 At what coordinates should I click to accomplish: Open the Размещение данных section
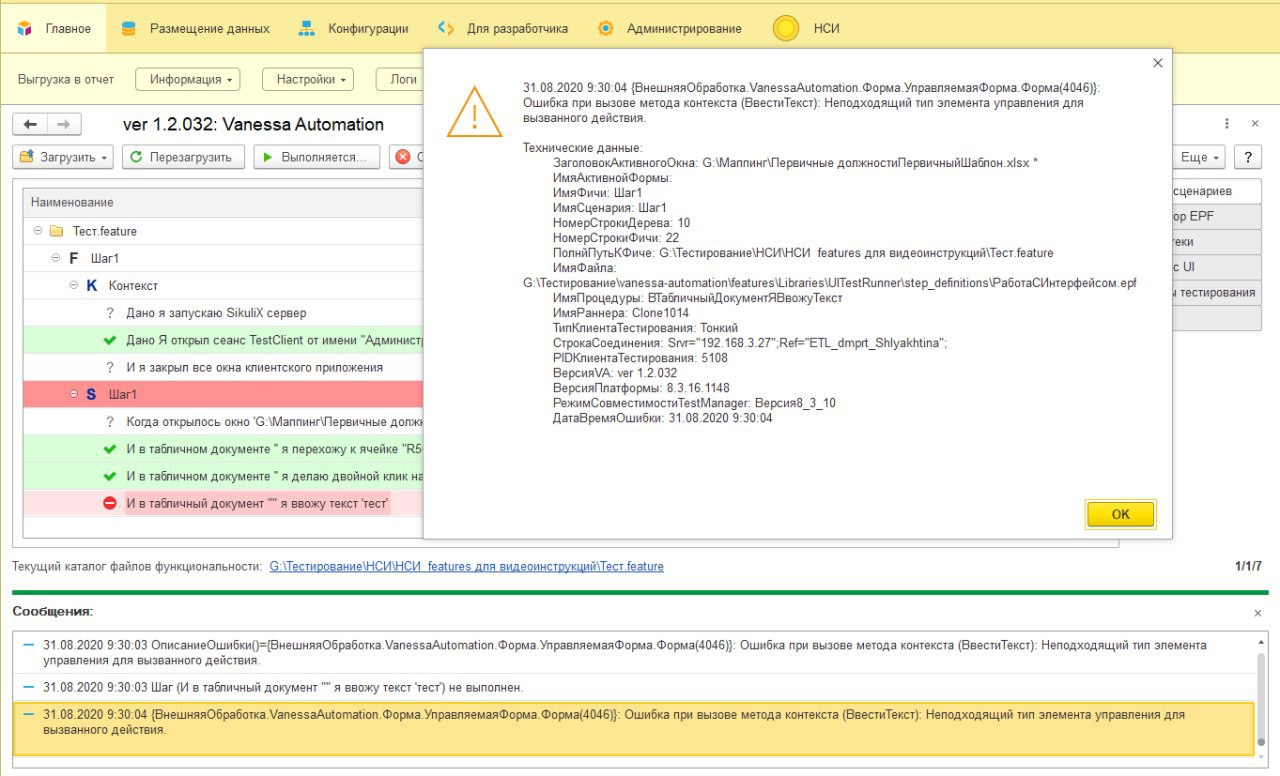coord(195,28)
